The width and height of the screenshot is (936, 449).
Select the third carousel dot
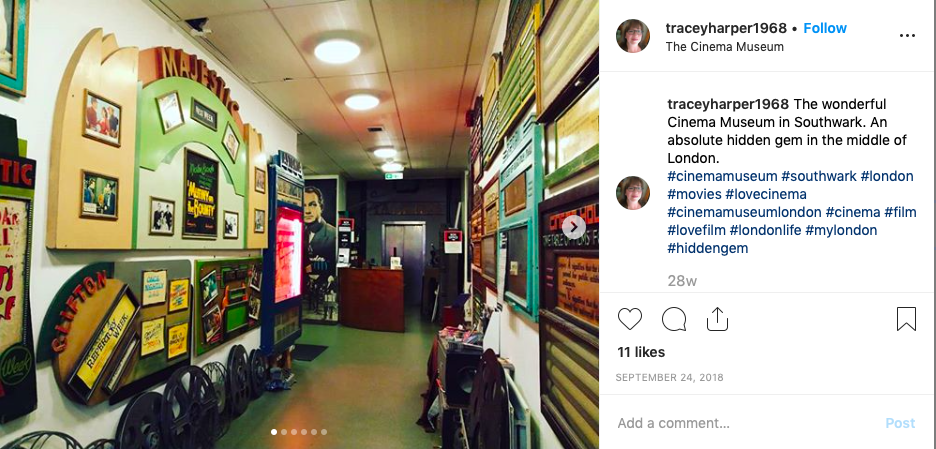click(294, 432)
